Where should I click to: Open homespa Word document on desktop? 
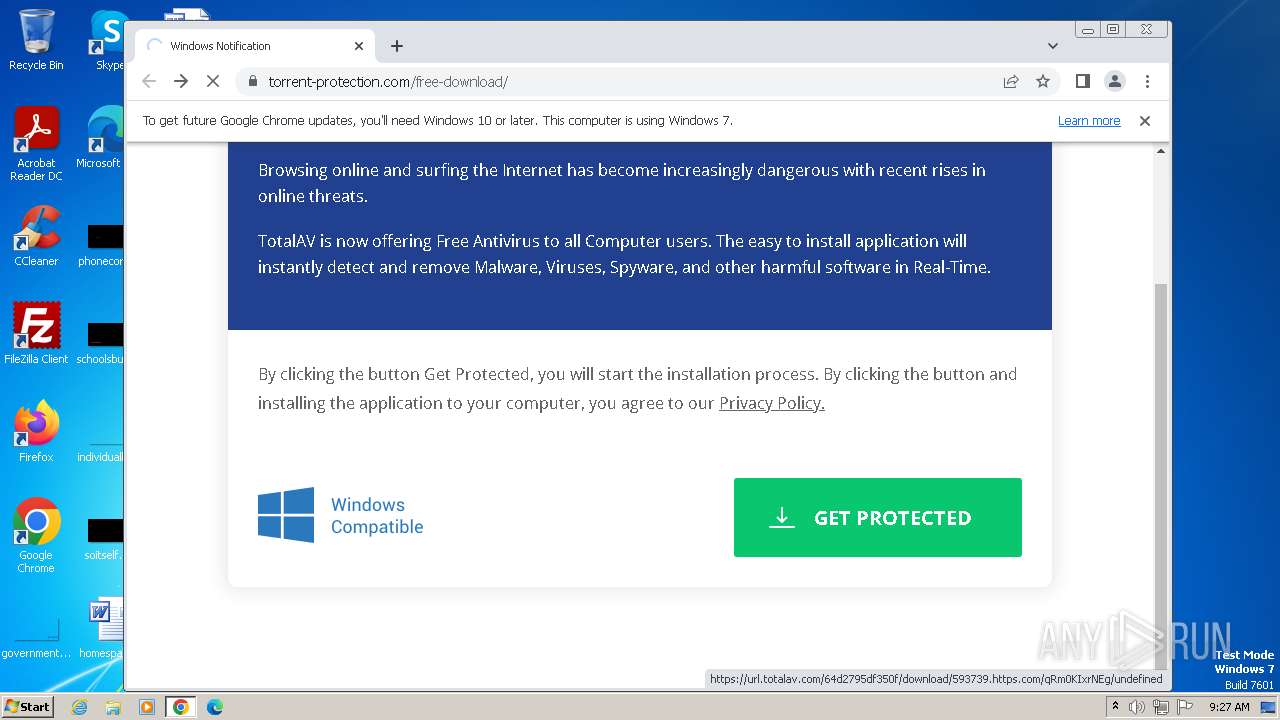[104, 628]
